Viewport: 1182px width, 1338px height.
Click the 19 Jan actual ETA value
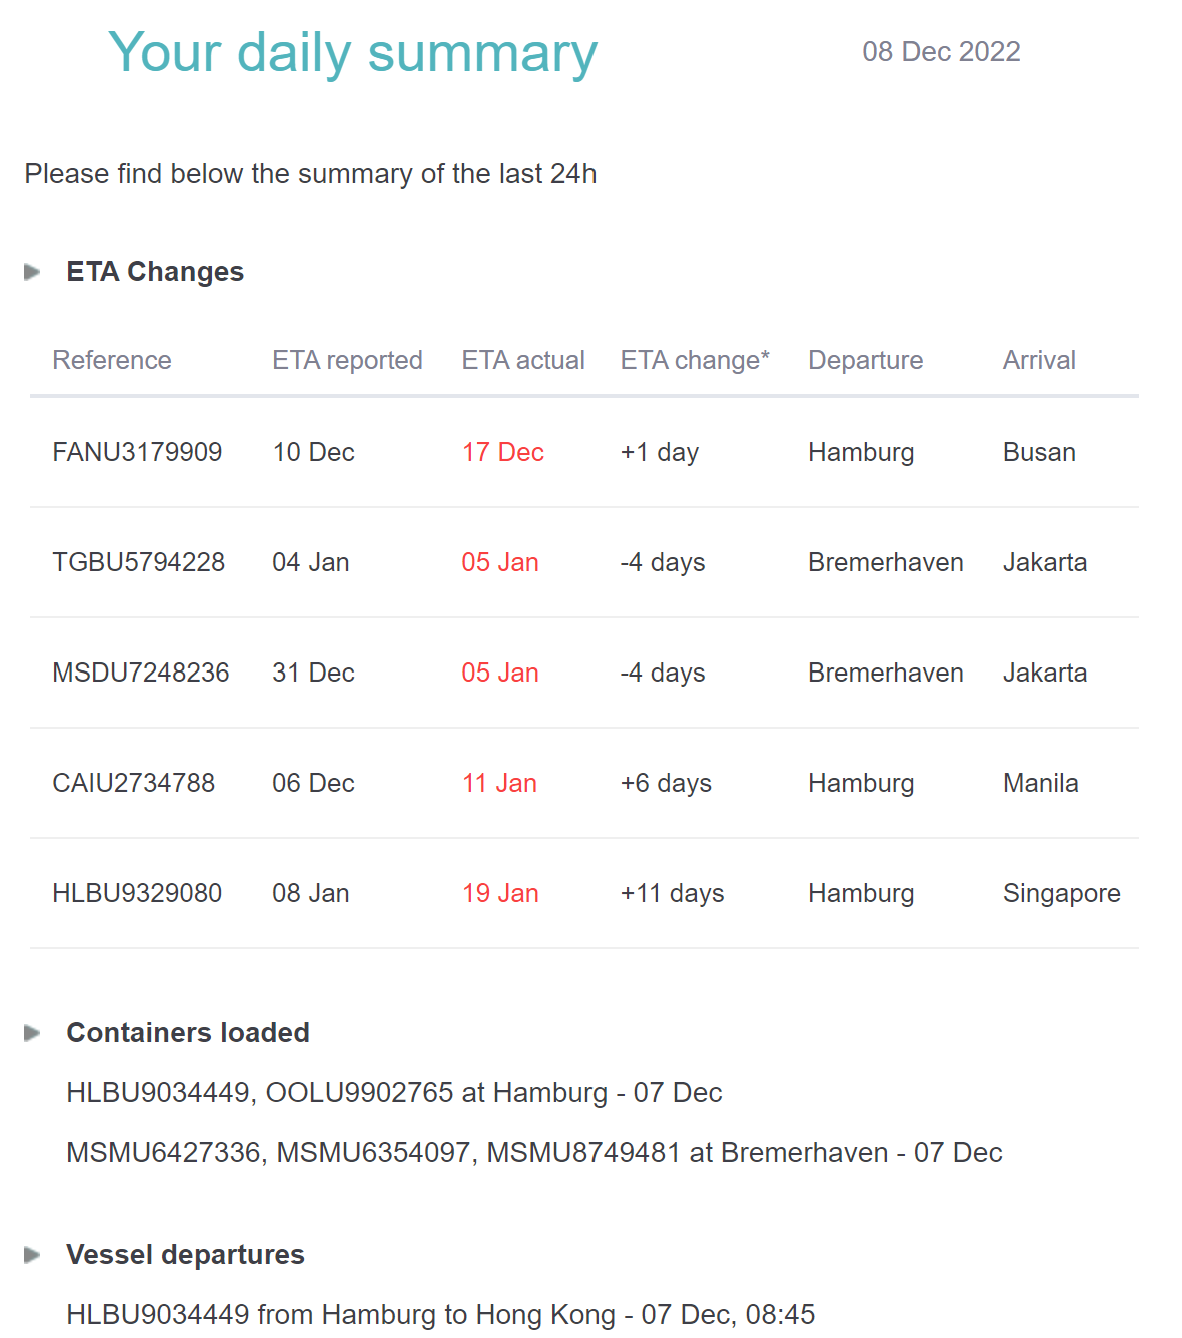click(x=500, y=893)
